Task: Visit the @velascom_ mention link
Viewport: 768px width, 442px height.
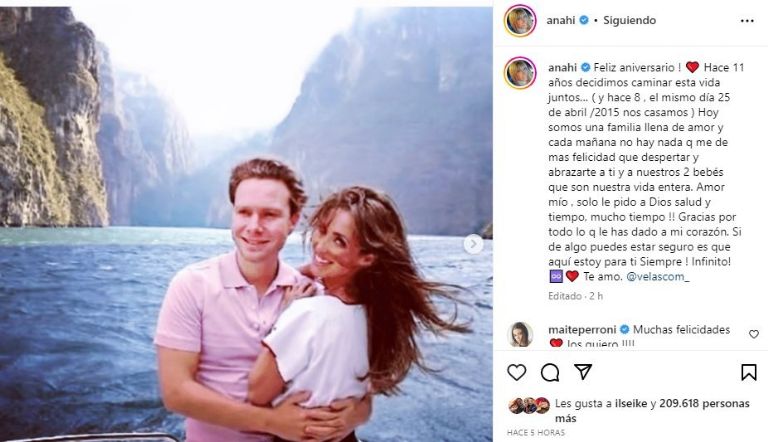Action: [x=658, y=276]
